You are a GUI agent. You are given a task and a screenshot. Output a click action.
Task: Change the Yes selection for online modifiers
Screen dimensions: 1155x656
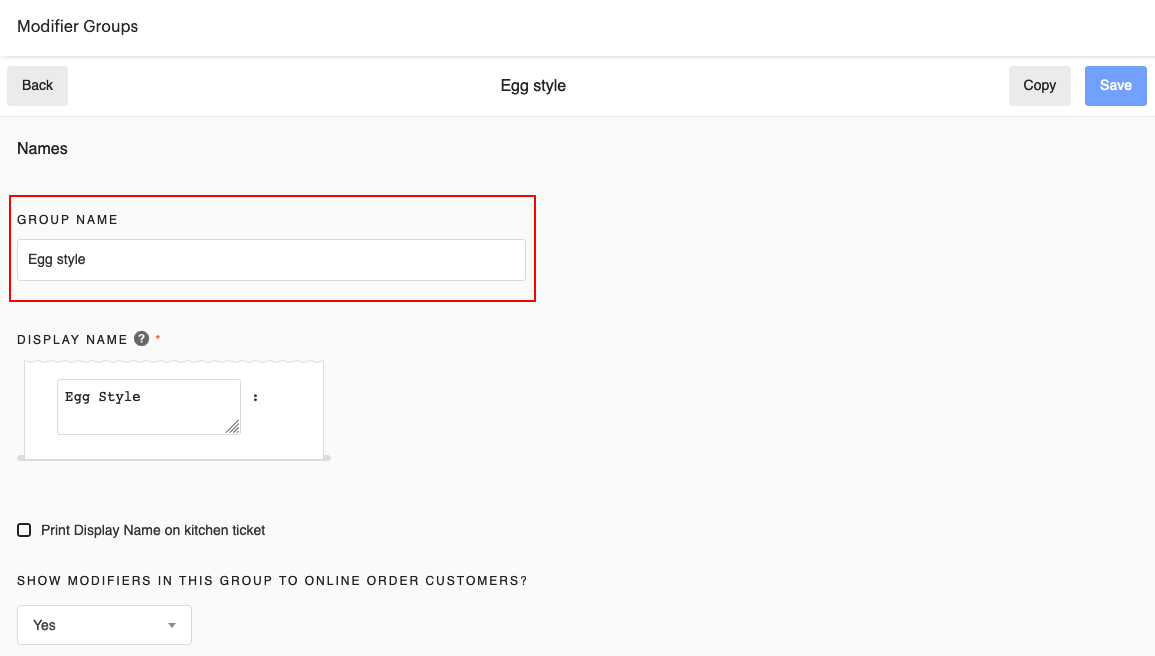(x=104, y=624)
